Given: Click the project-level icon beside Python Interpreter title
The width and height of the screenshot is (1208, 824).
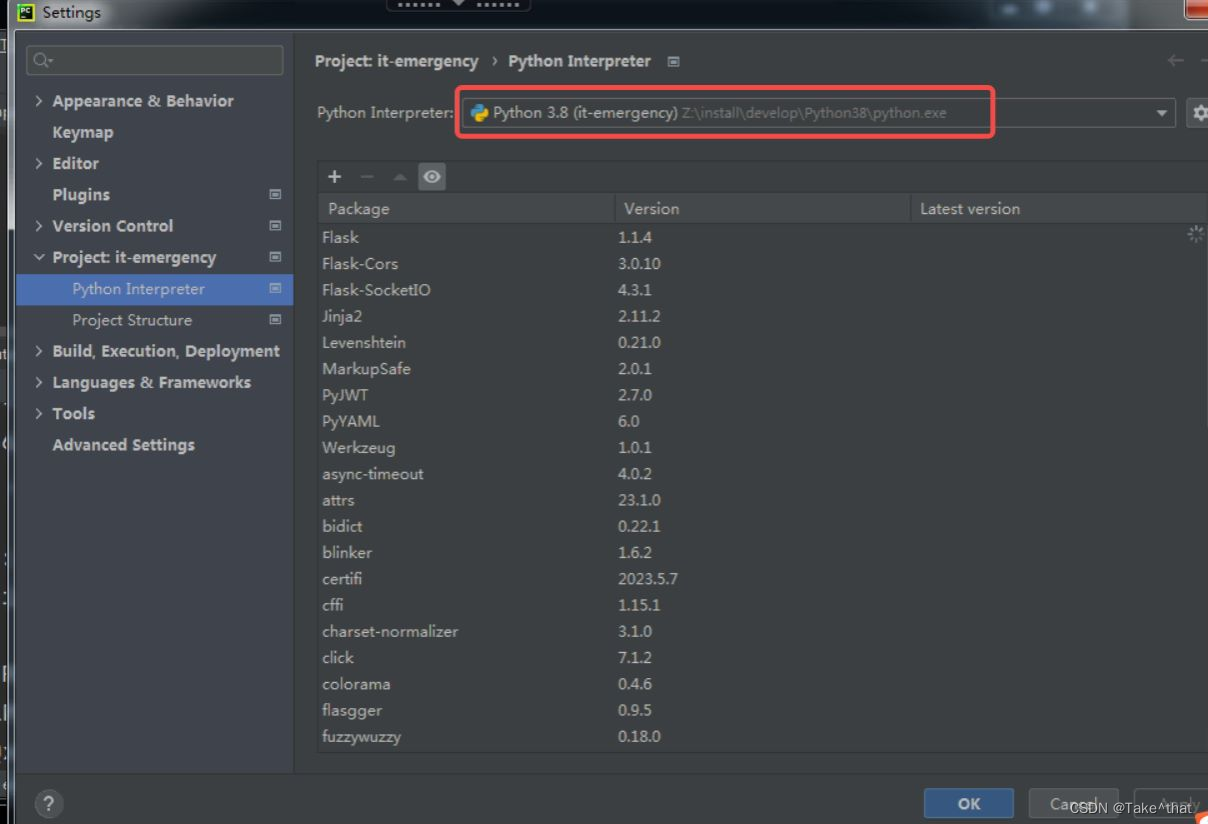Looking at the screenshot, I should (673, 61).
